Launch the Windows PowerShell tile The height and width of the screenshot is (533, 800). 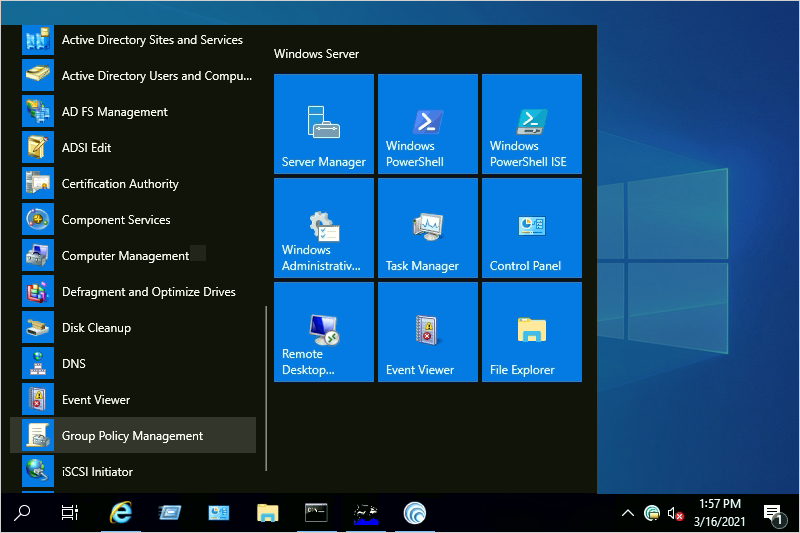(x=427, y=124)
